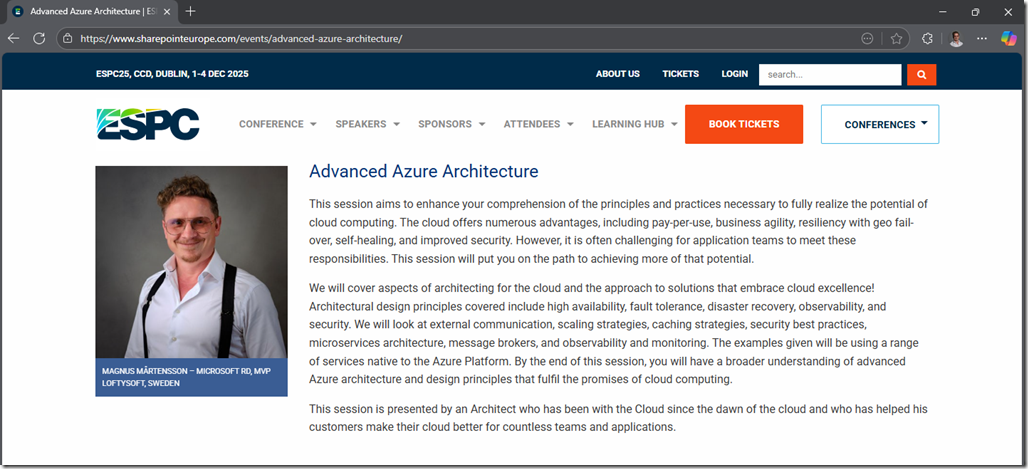Image resolution: width=1028 pixels, height=469 pixels.
Task: Open the CONFERENCES dropdown button
Action: 880,124
